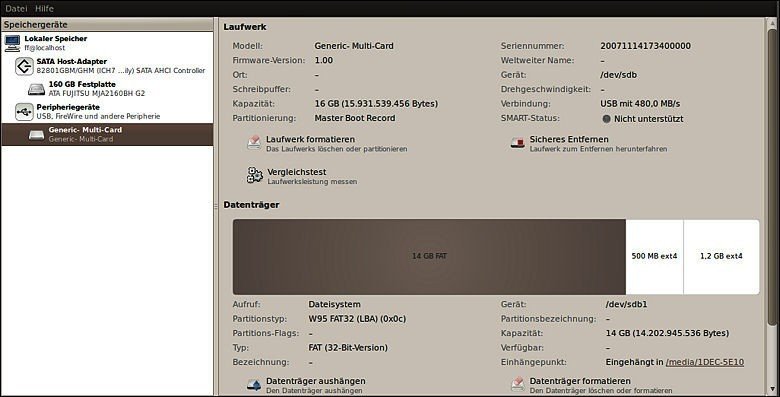Click FAT (32-Bit-Version) value
The height and width of the screenshot is (397, 780).
pos(348,347)
